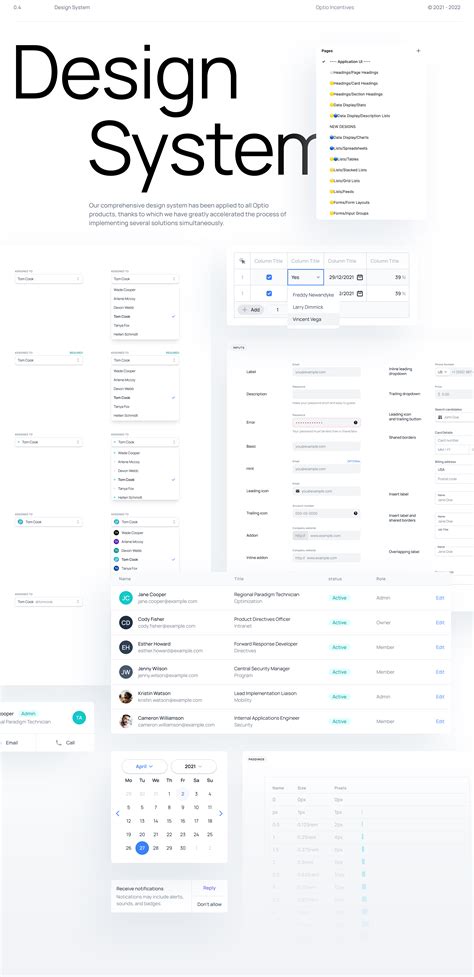The width and height of the screenshot is (474, 977).
Task: Toggle the checkbox in the second spreadsheet row
Action: coord(269,293)
